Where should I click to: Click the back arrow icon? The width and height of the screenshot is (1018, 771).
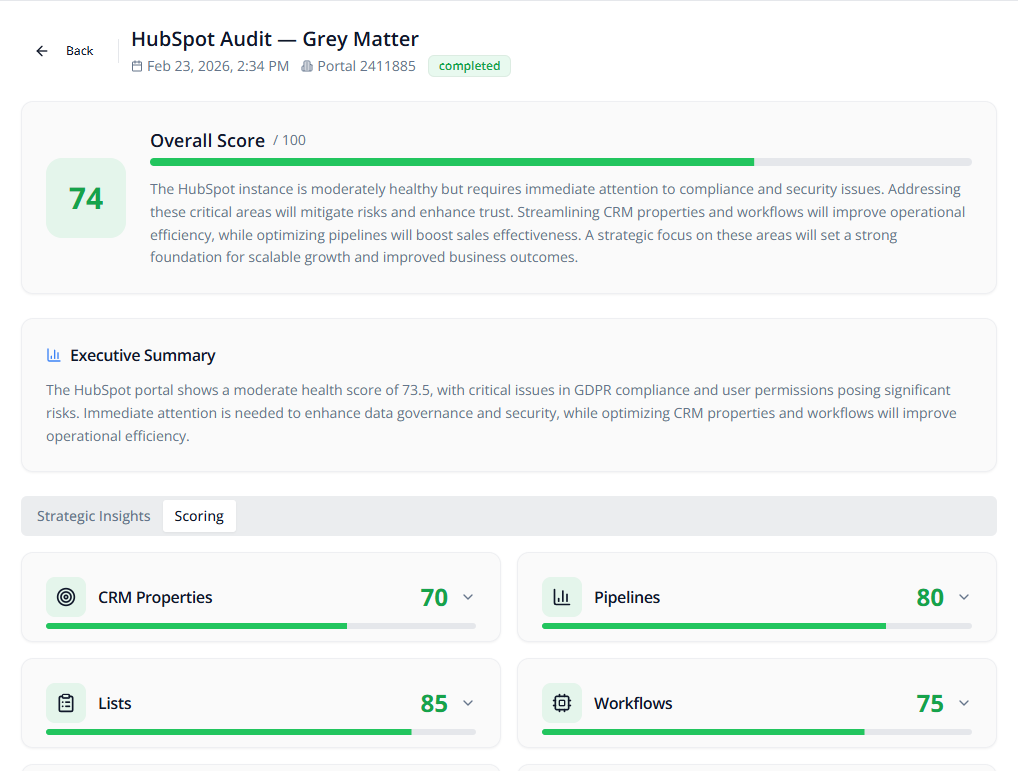tap(42, 51)
